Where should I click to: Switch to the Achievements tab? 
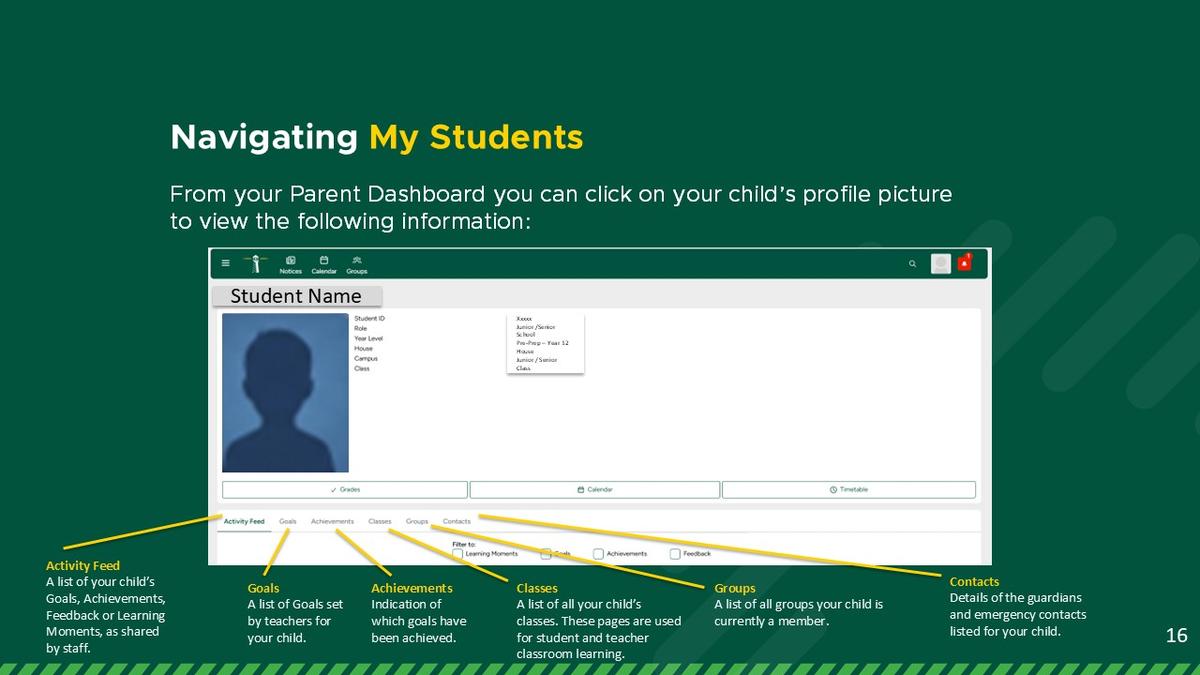(332, 521)
